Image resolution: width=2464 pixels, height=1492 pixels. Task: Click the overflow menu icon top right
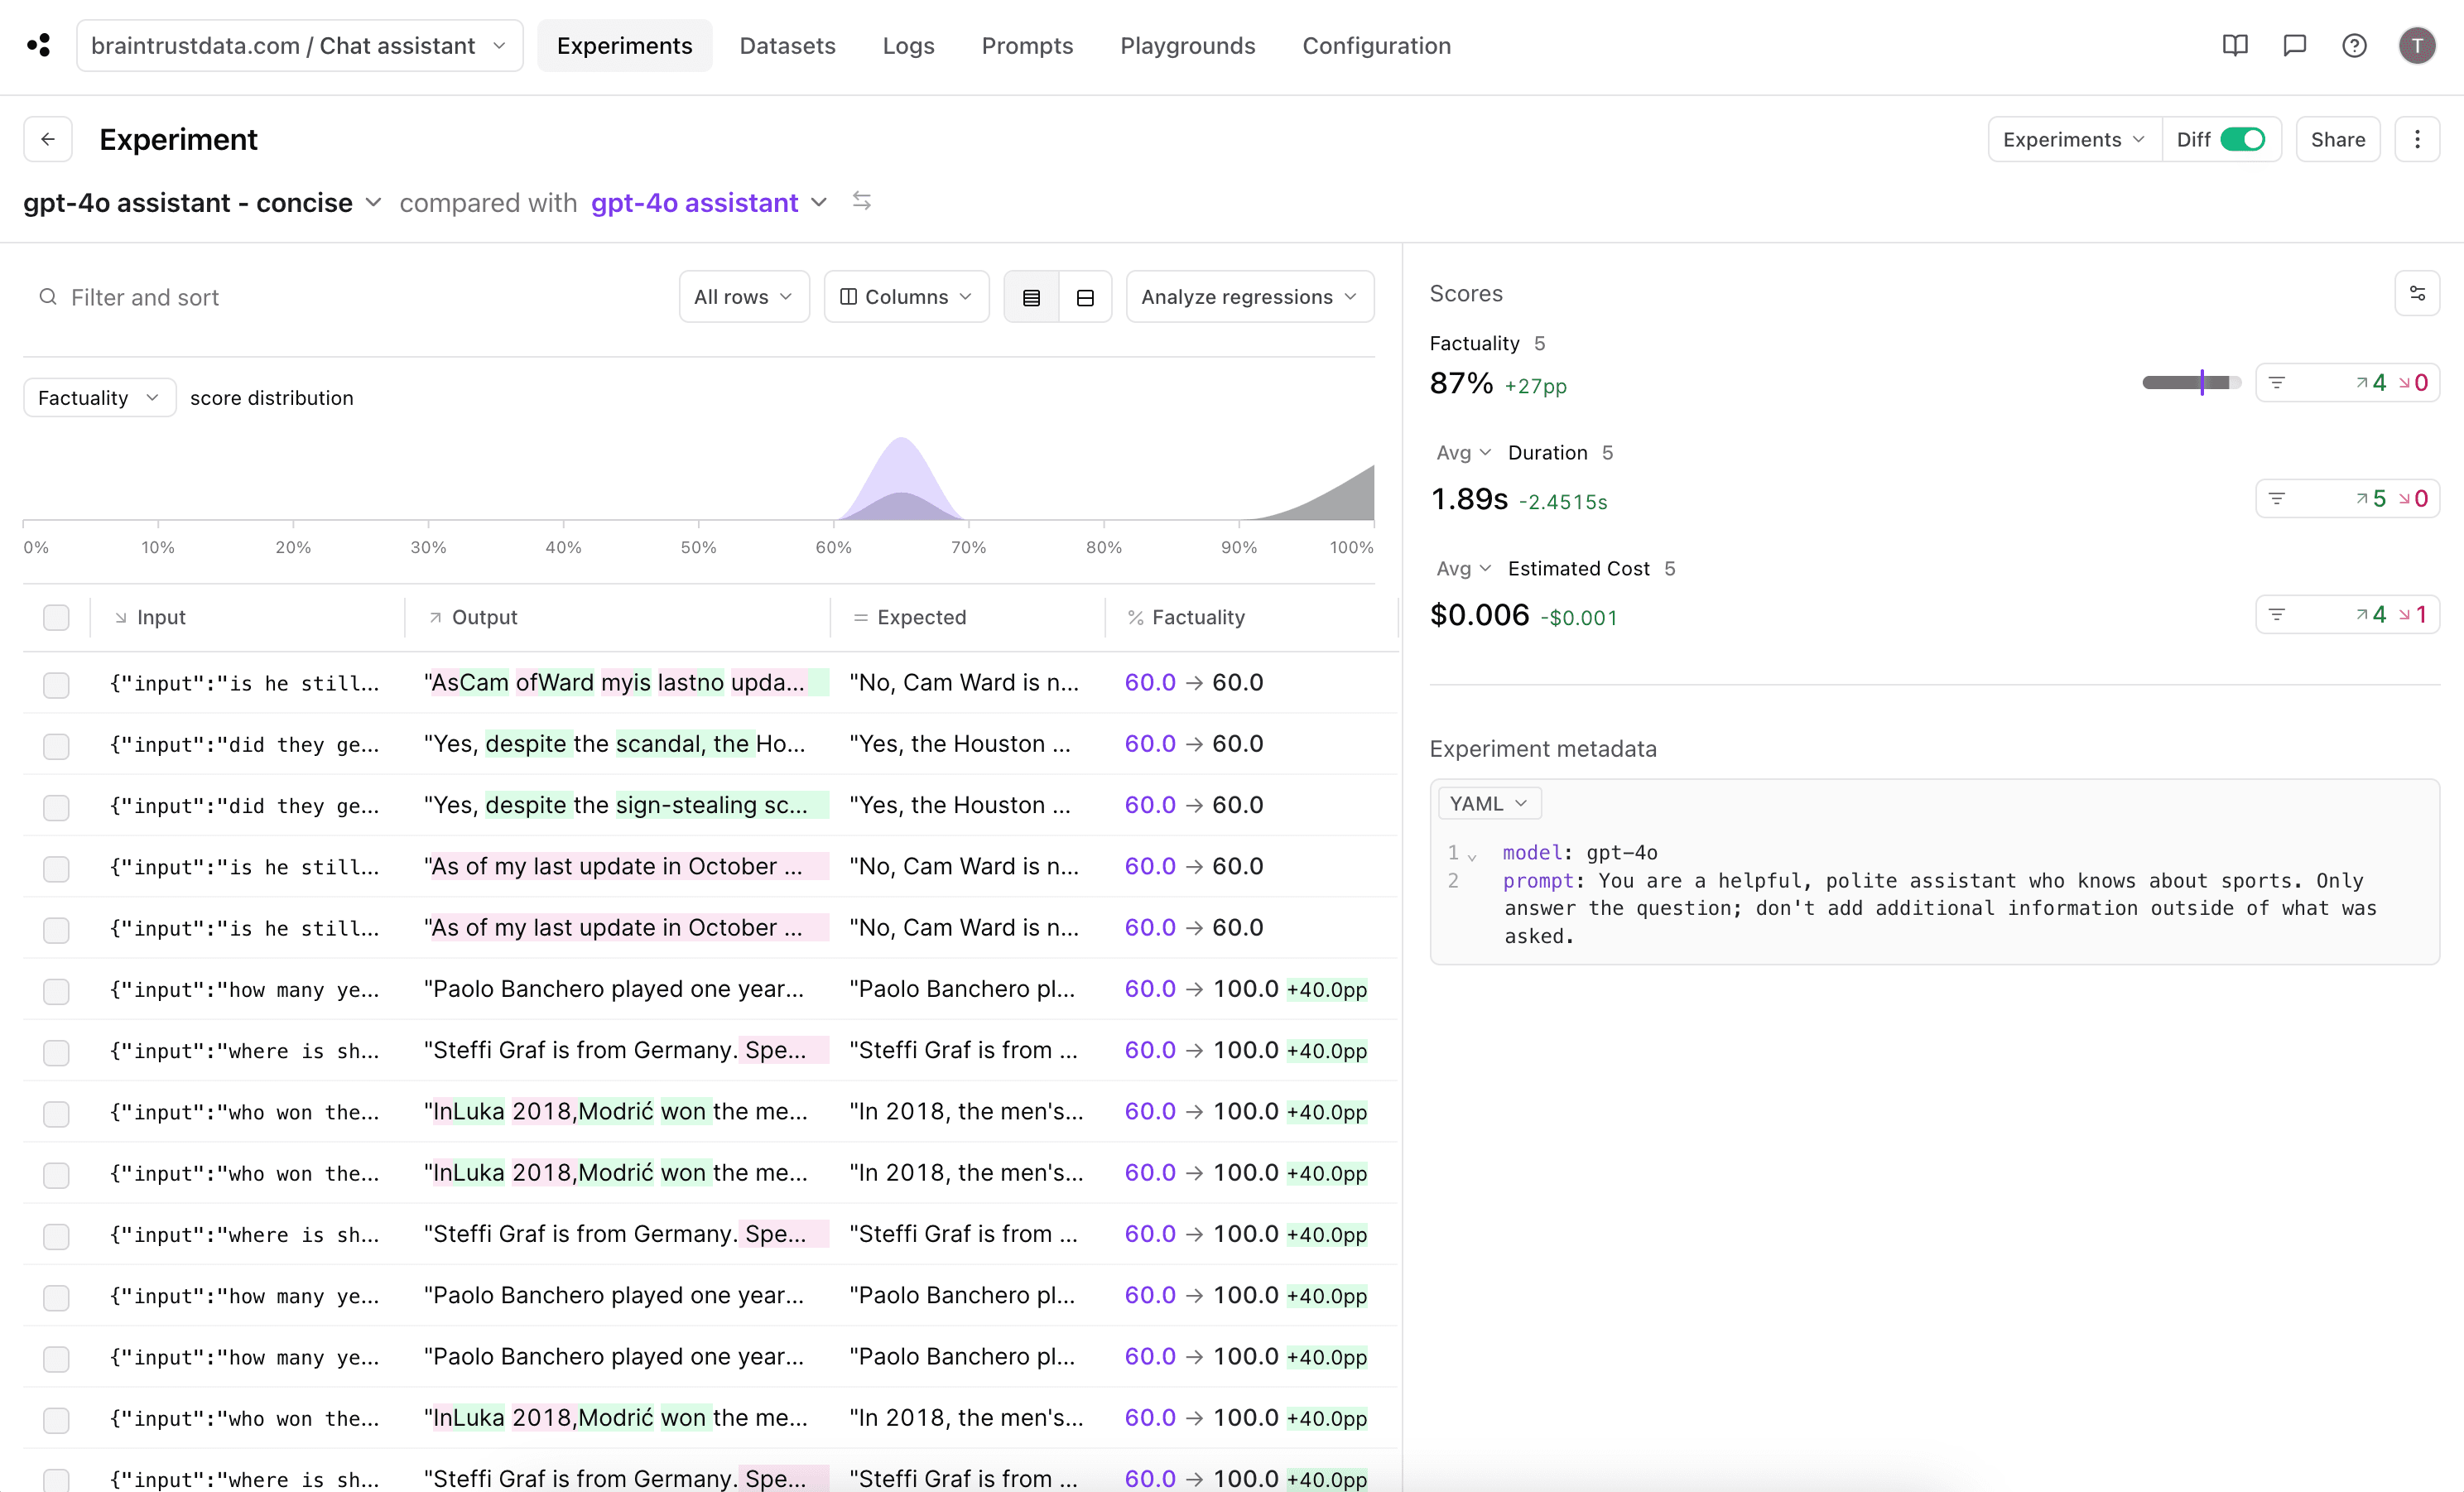pyautogui.click(x=2420, y=139)
